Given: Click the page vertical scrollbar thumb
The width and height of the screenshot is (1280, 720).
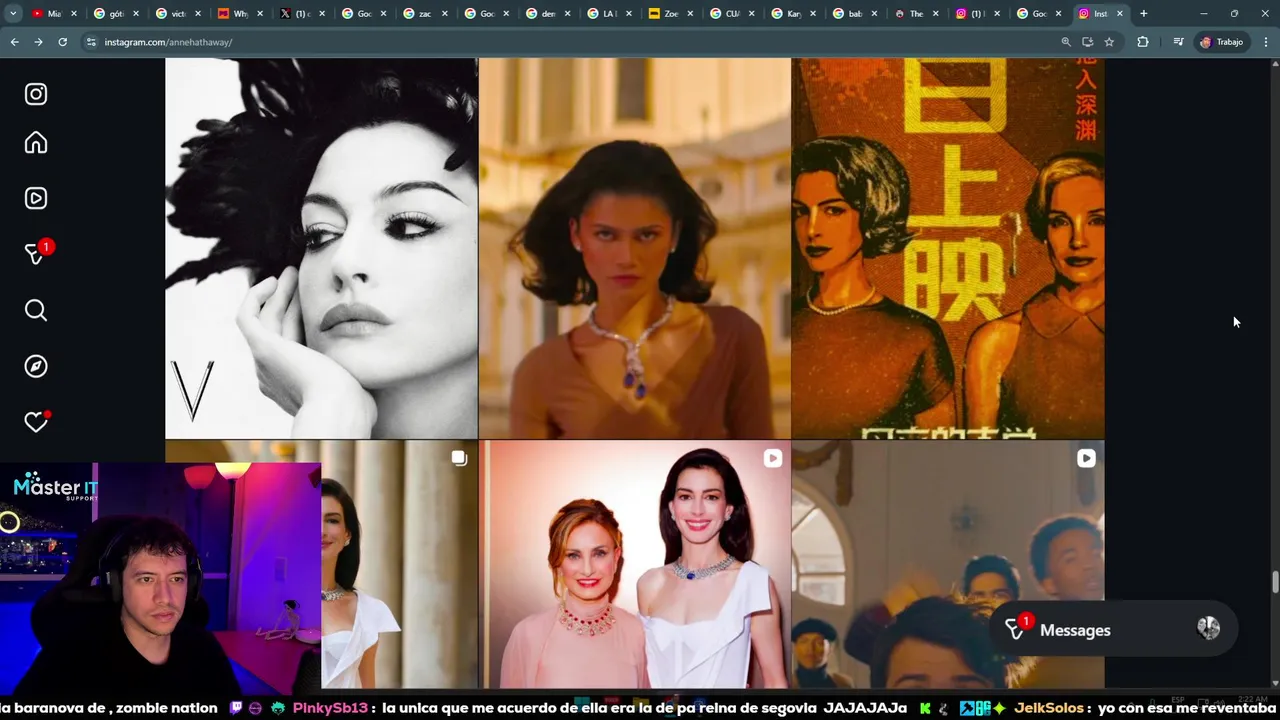Looking at the screenshot, I should (x=1274, y=581).
